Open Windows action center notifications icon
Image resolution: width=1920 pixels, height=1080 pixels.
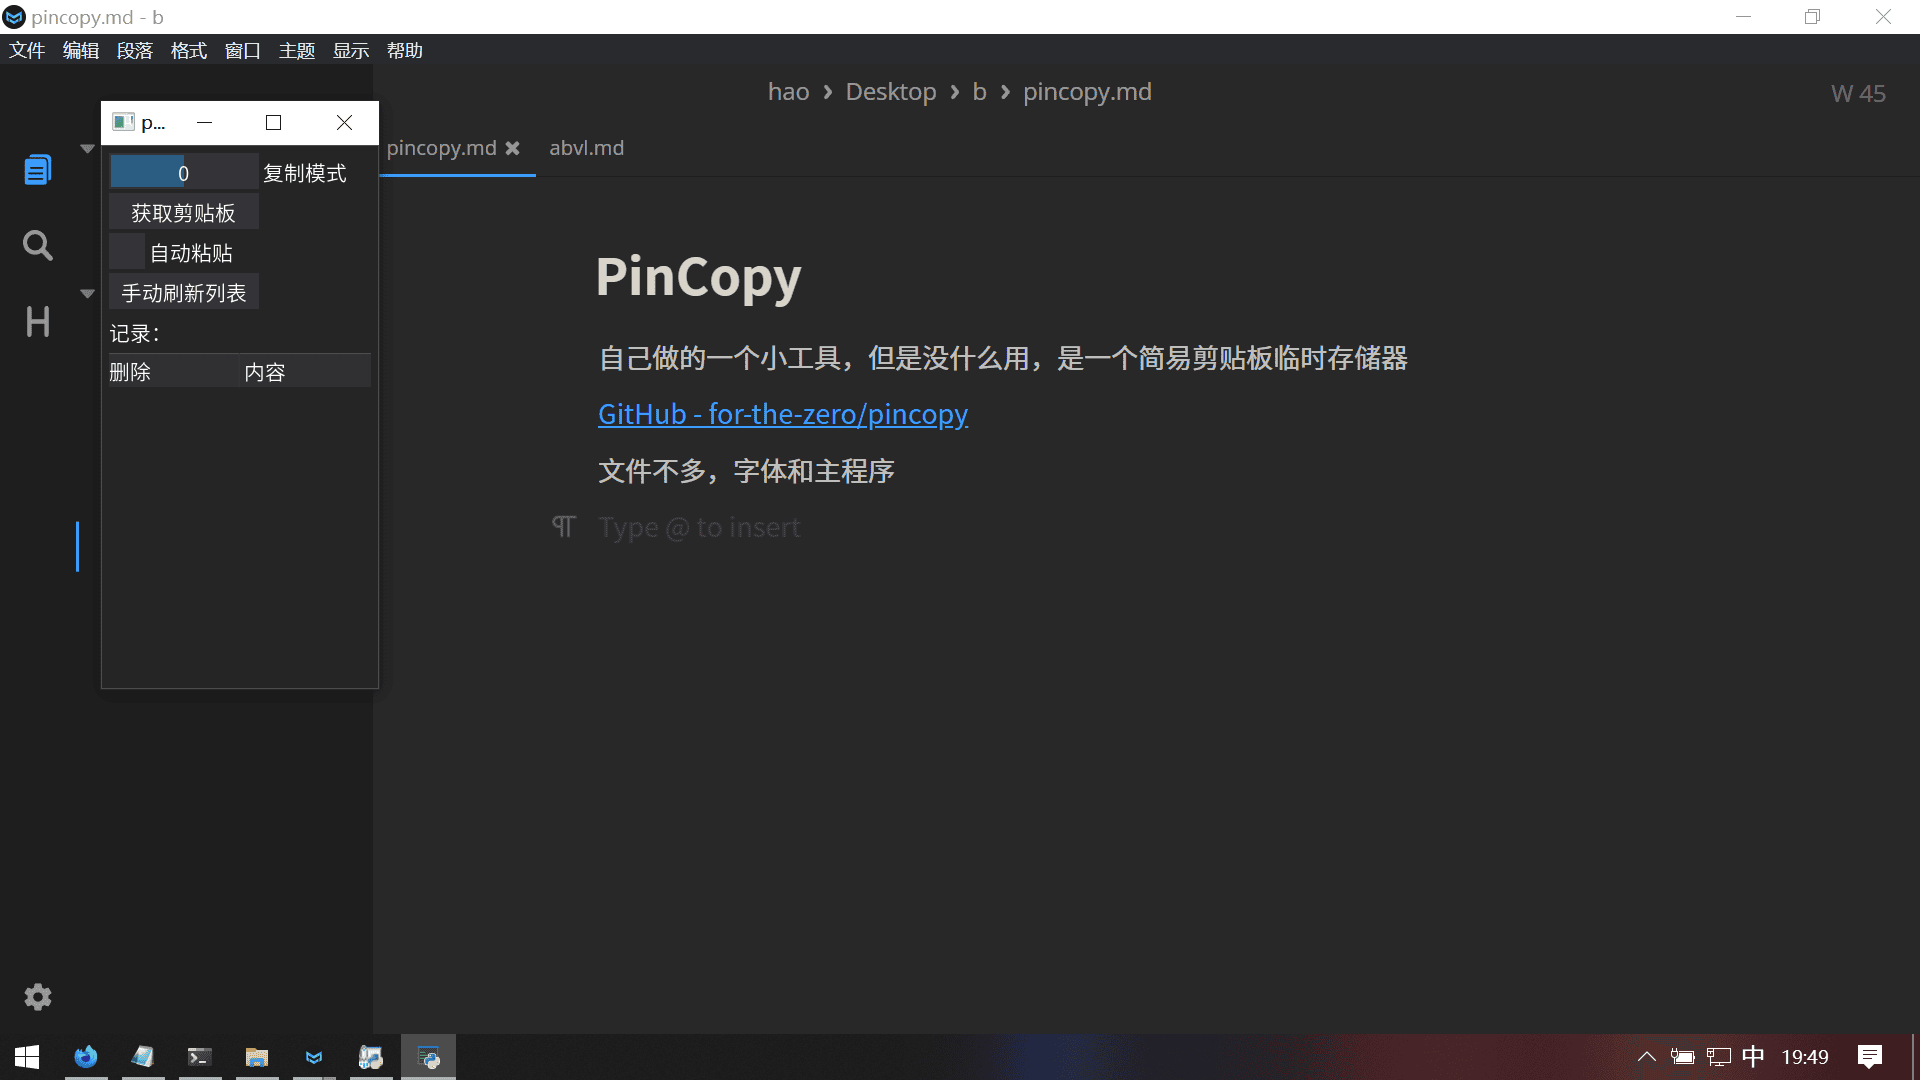pos(1869,1057)
